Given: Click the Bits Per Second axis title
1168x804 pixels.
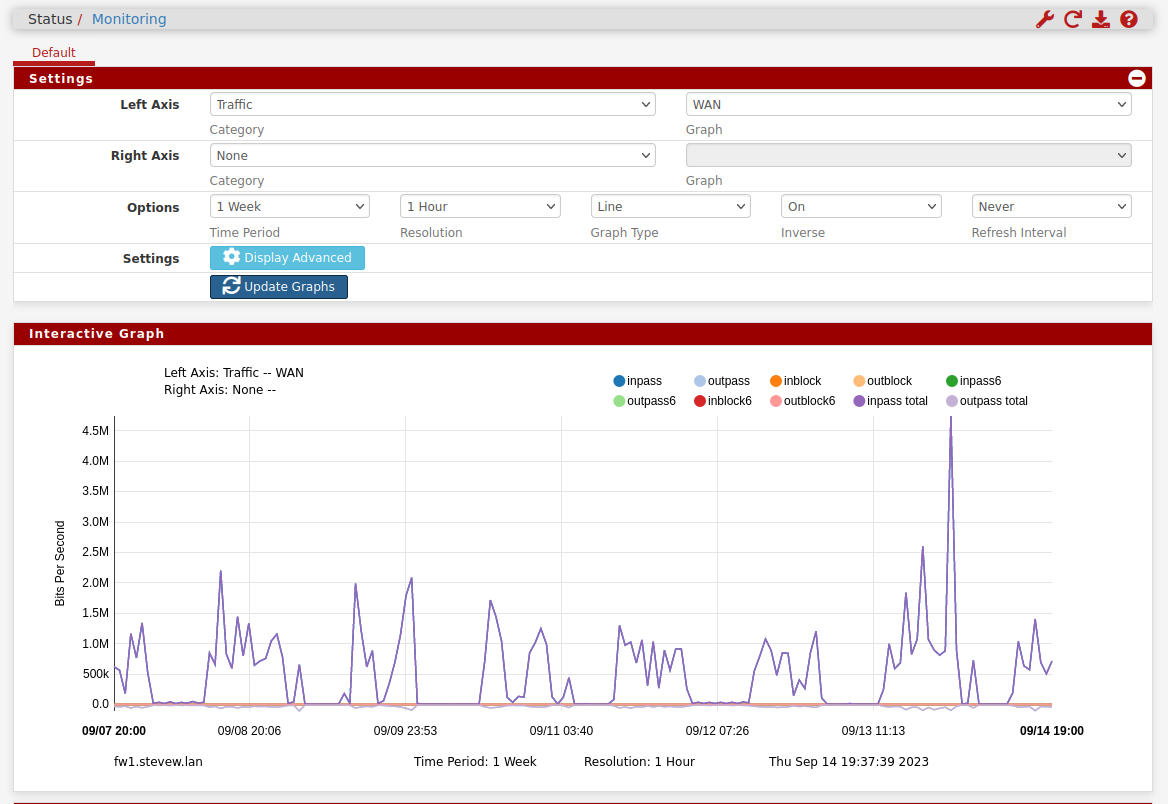Looking at the screenshot, I should pyautogui.click(x=60, y=563).
